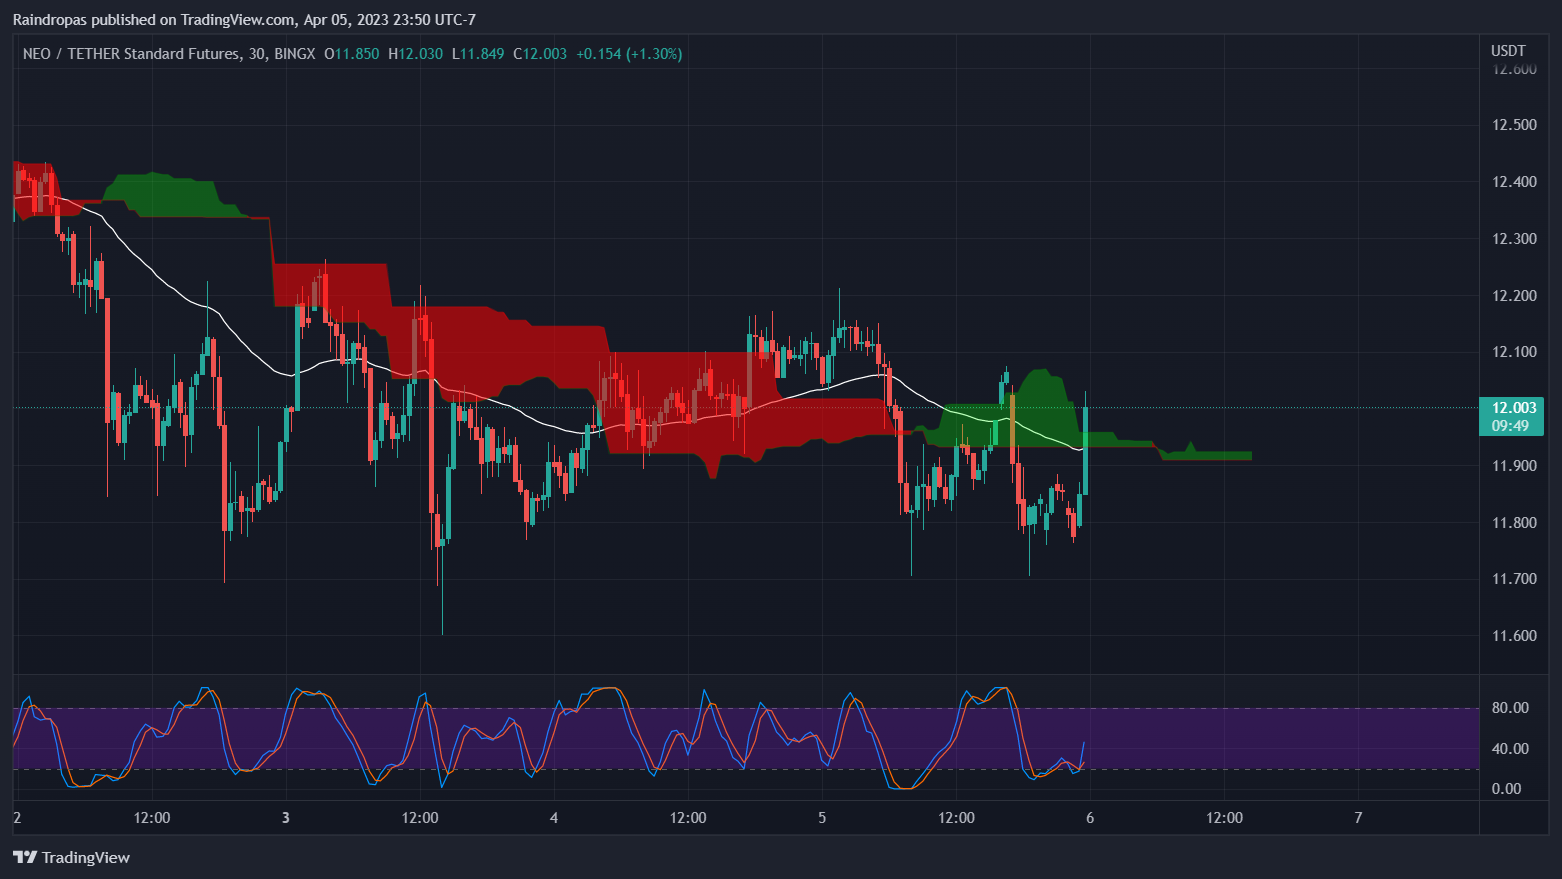This screenshot has width=1562, height=879.
Task: Click the date label 3 on time axis
Action: click(286, 818)
